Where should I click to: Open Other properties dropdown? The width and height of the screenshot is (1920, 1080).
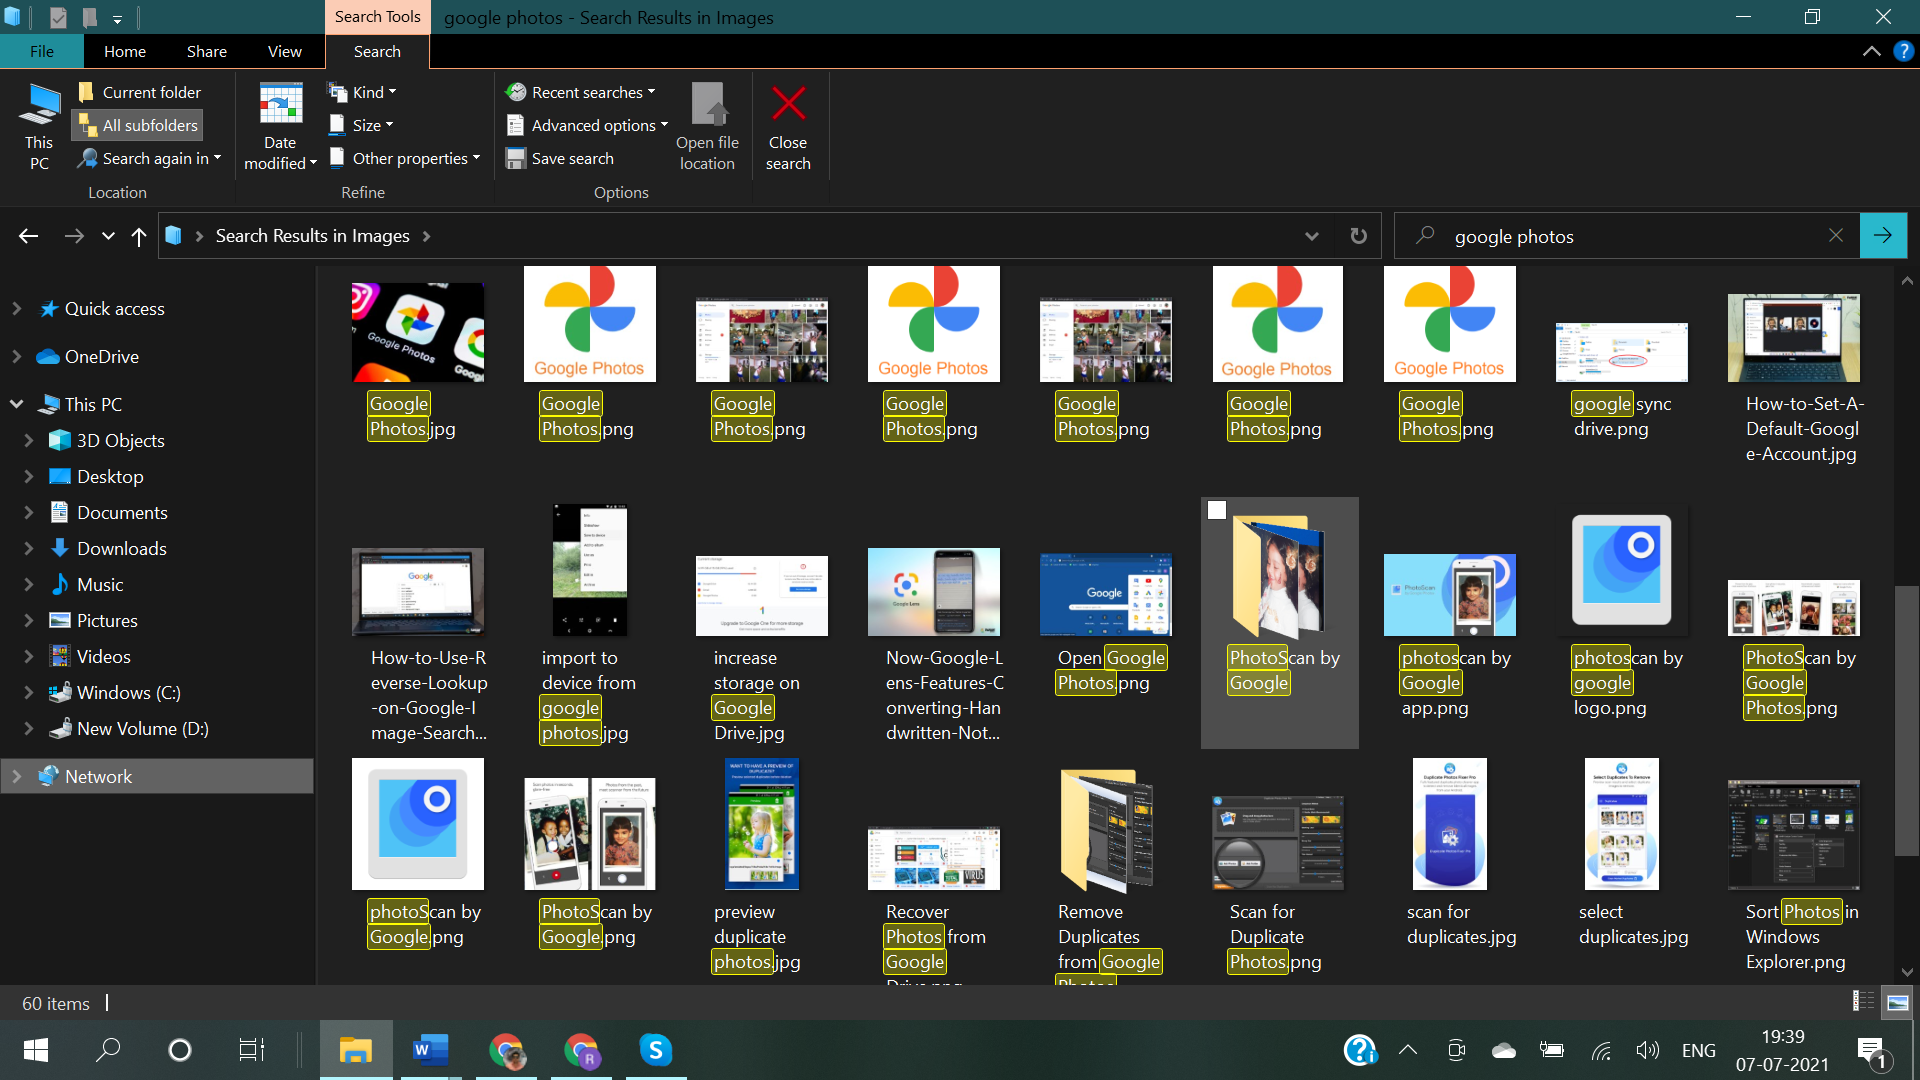405,158
